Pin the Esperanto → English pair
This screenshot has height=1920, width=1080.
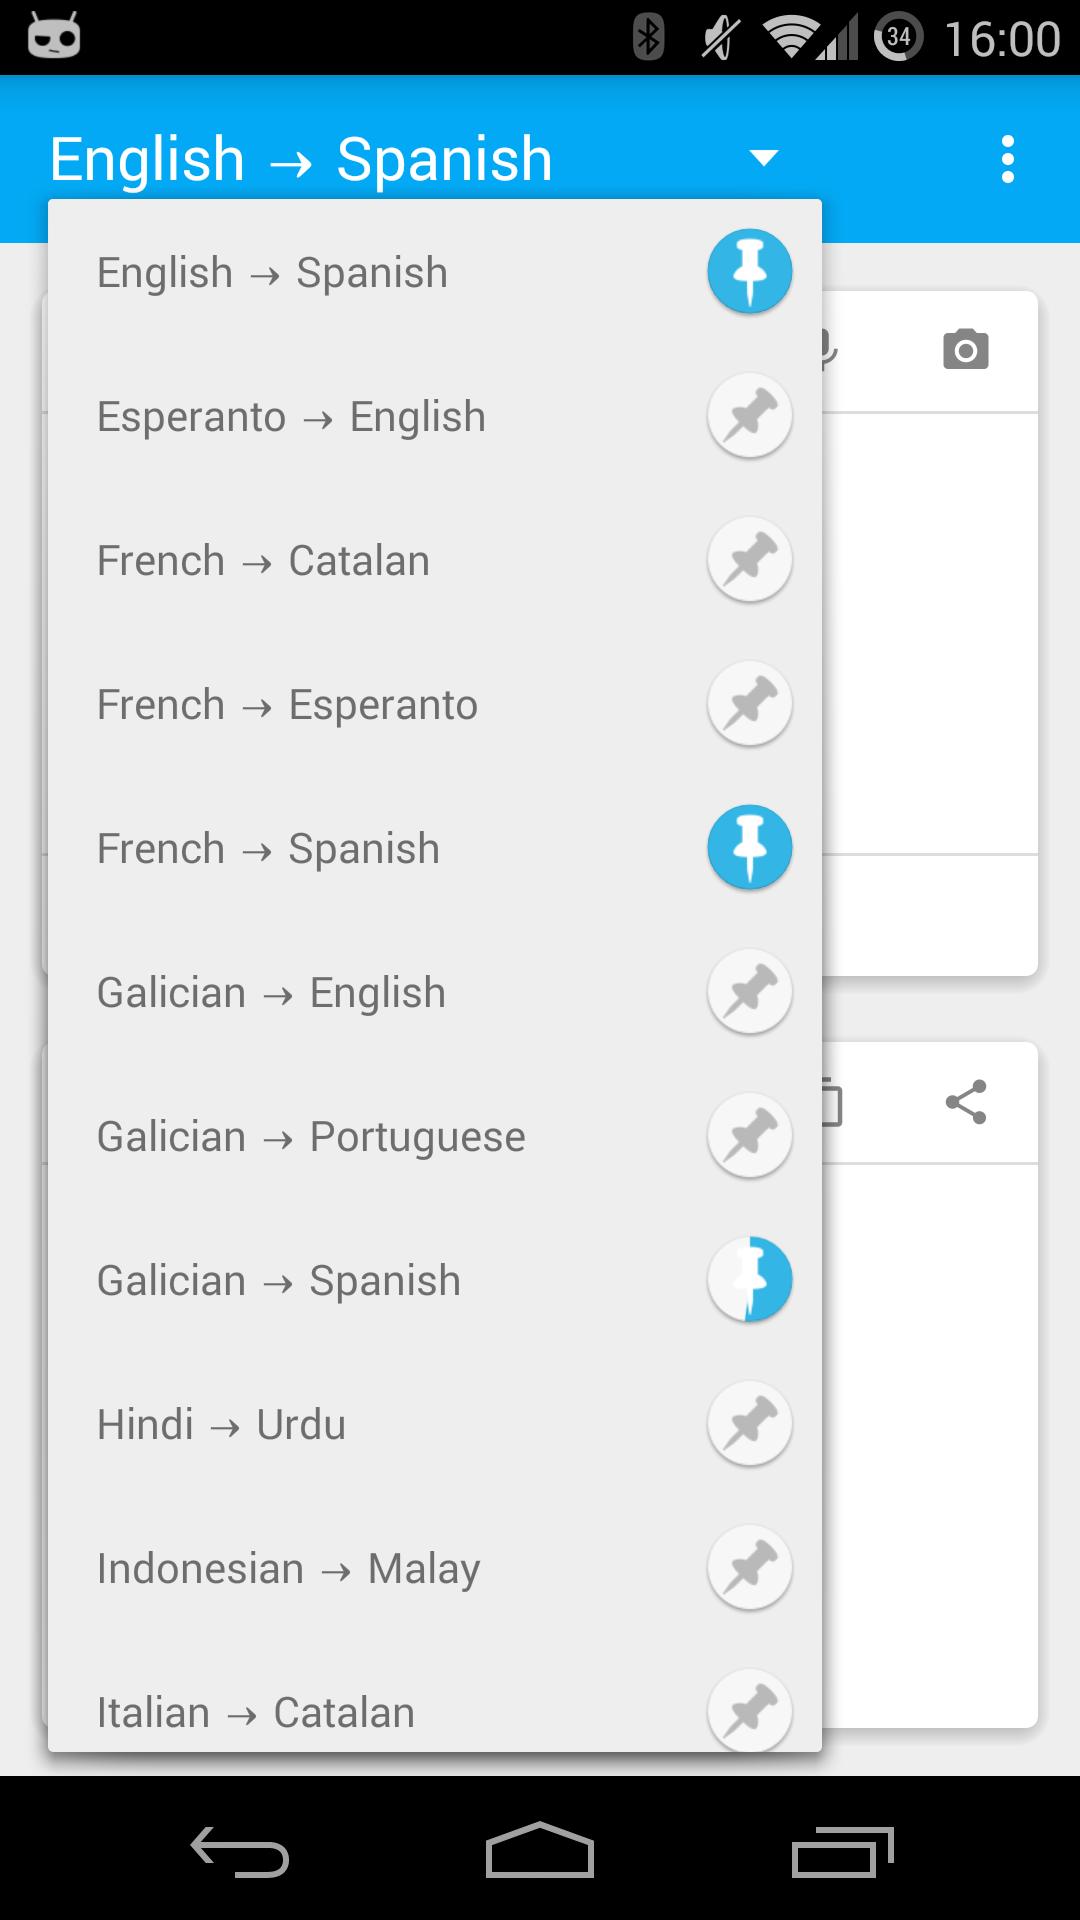[749, 415]
